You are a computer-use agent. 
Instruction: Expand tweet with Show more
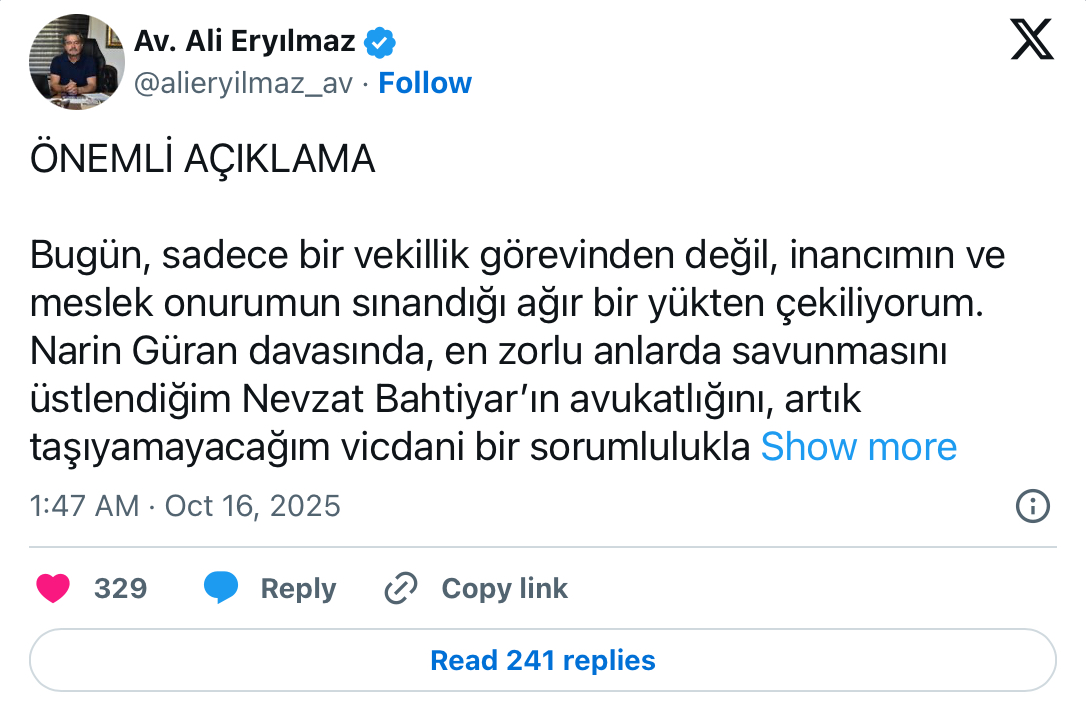pyautogui.click(x=858, y=447)
